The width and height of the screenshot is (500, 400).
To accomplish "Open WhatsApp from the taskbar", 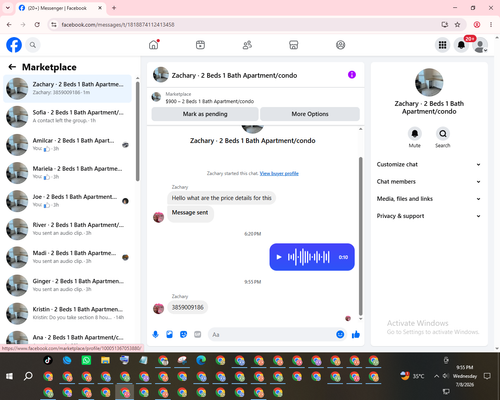I will pos(86,360).
